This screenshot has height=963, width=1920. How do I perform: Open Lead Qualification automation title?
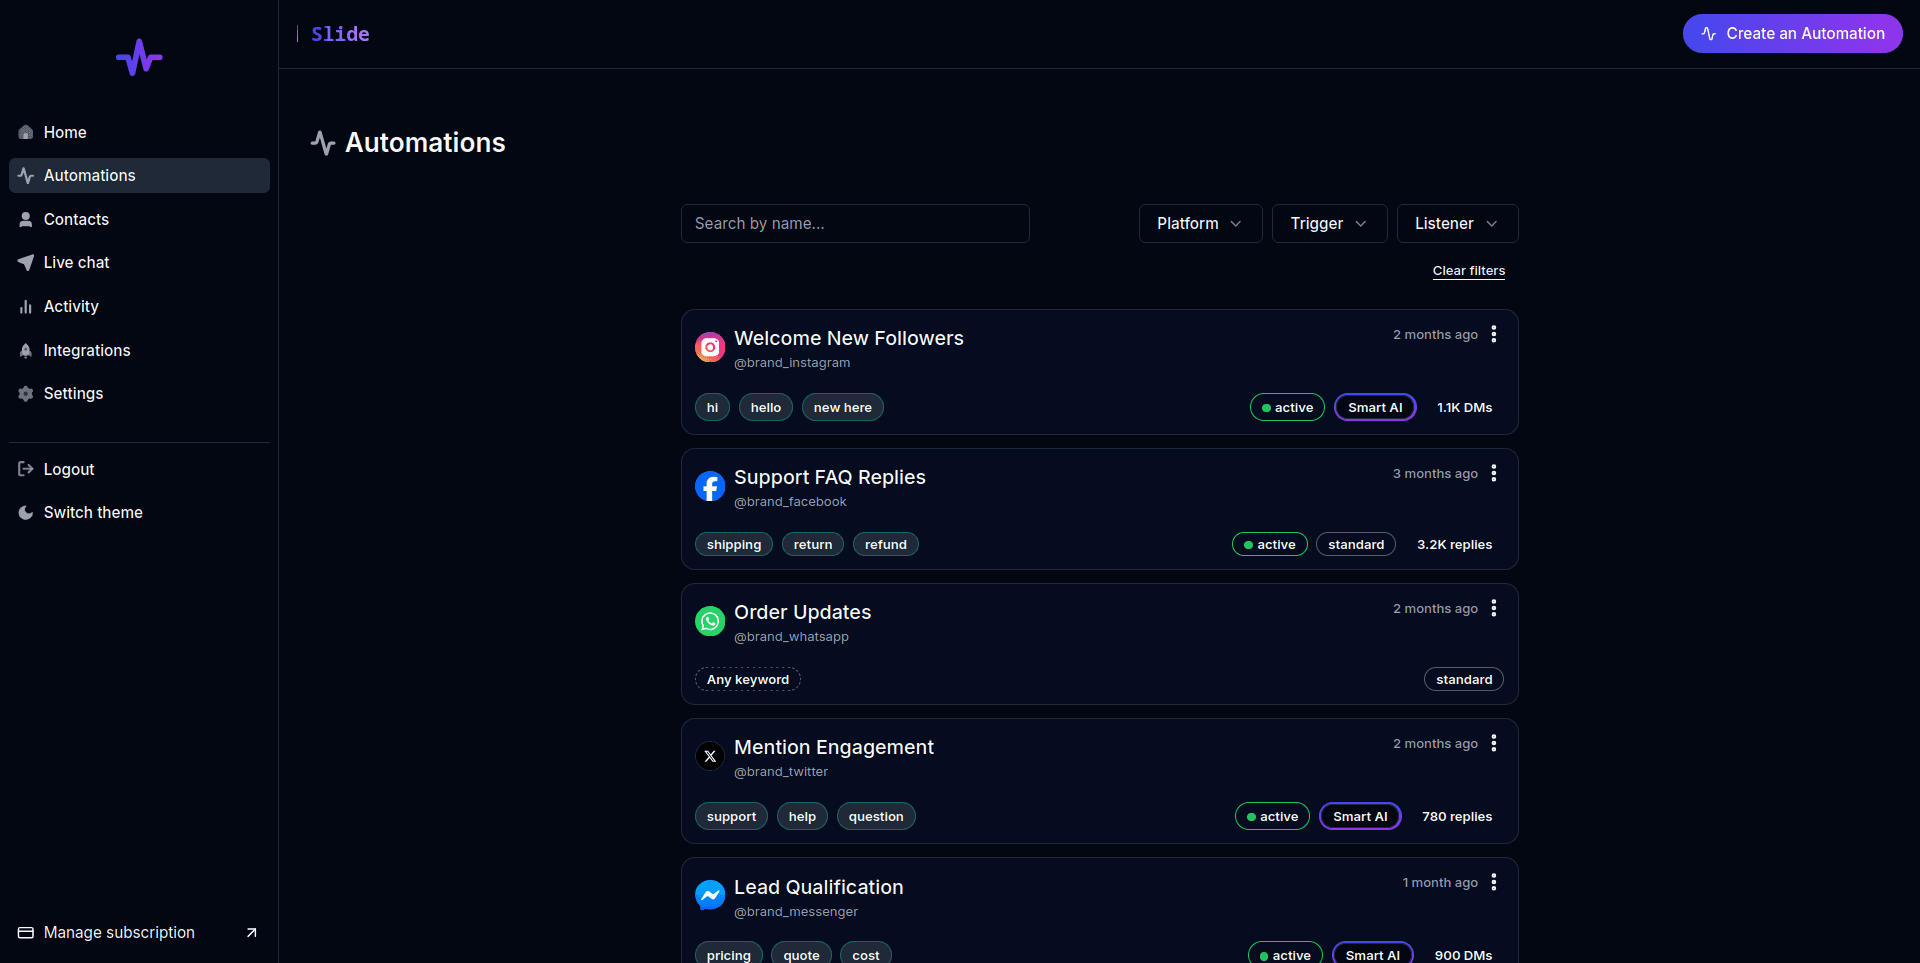[818, 887]
